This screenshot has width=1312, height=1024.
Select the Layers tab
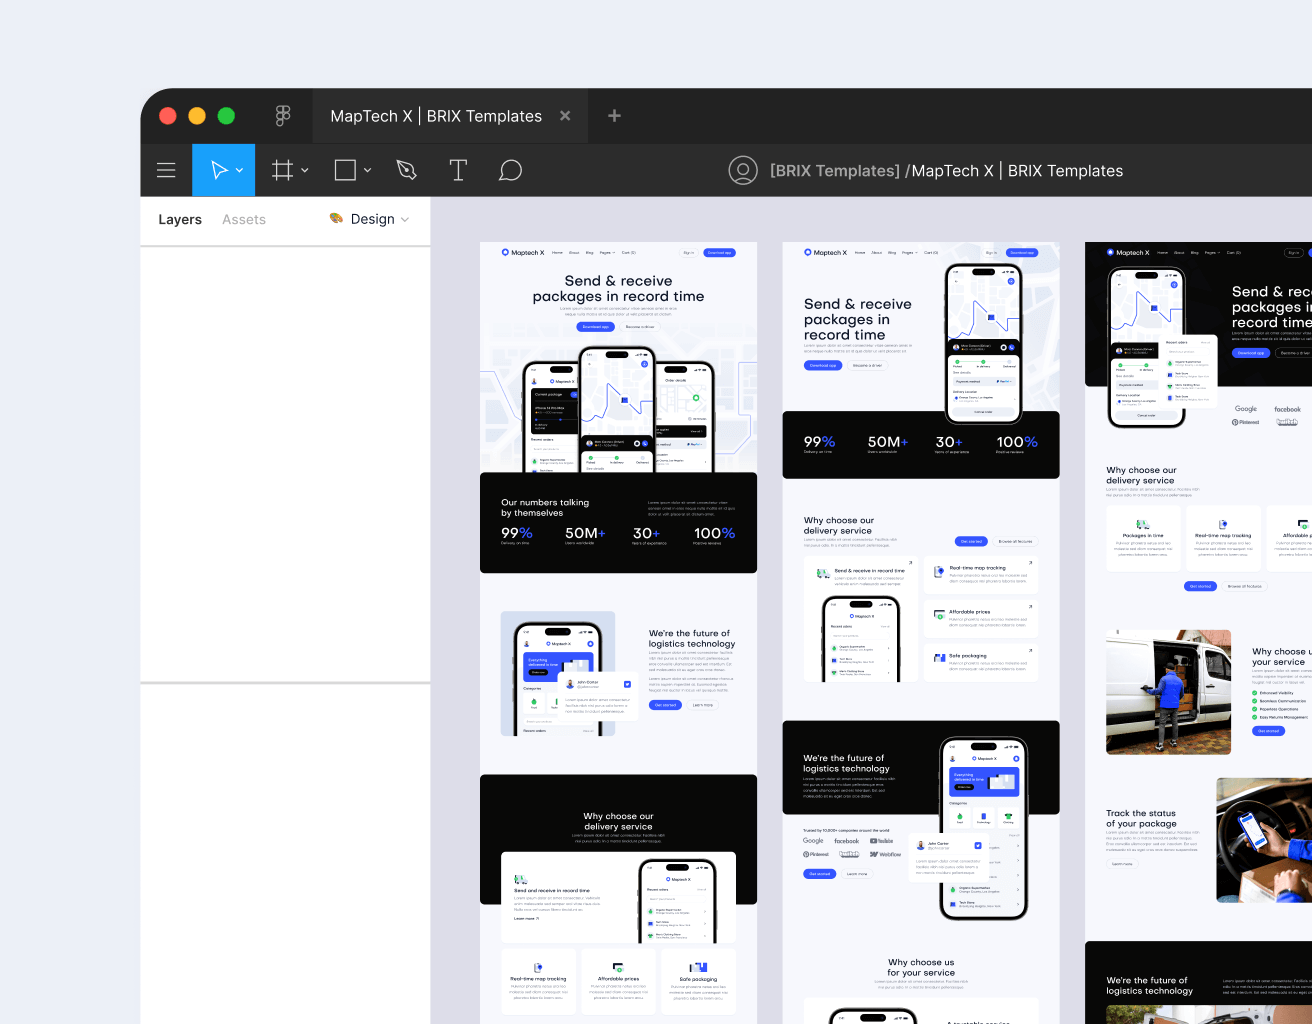[179, 219]
